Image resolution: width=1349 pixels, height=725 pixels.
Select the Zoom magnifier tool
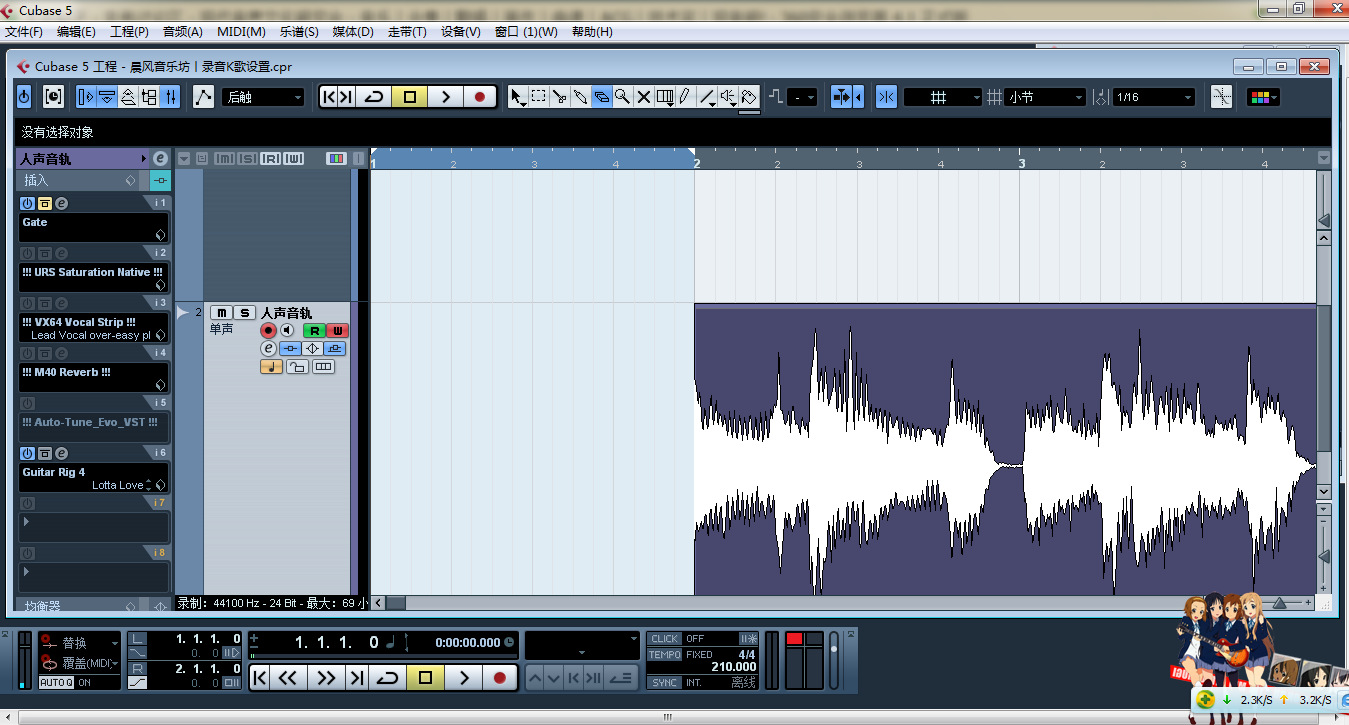623,97
